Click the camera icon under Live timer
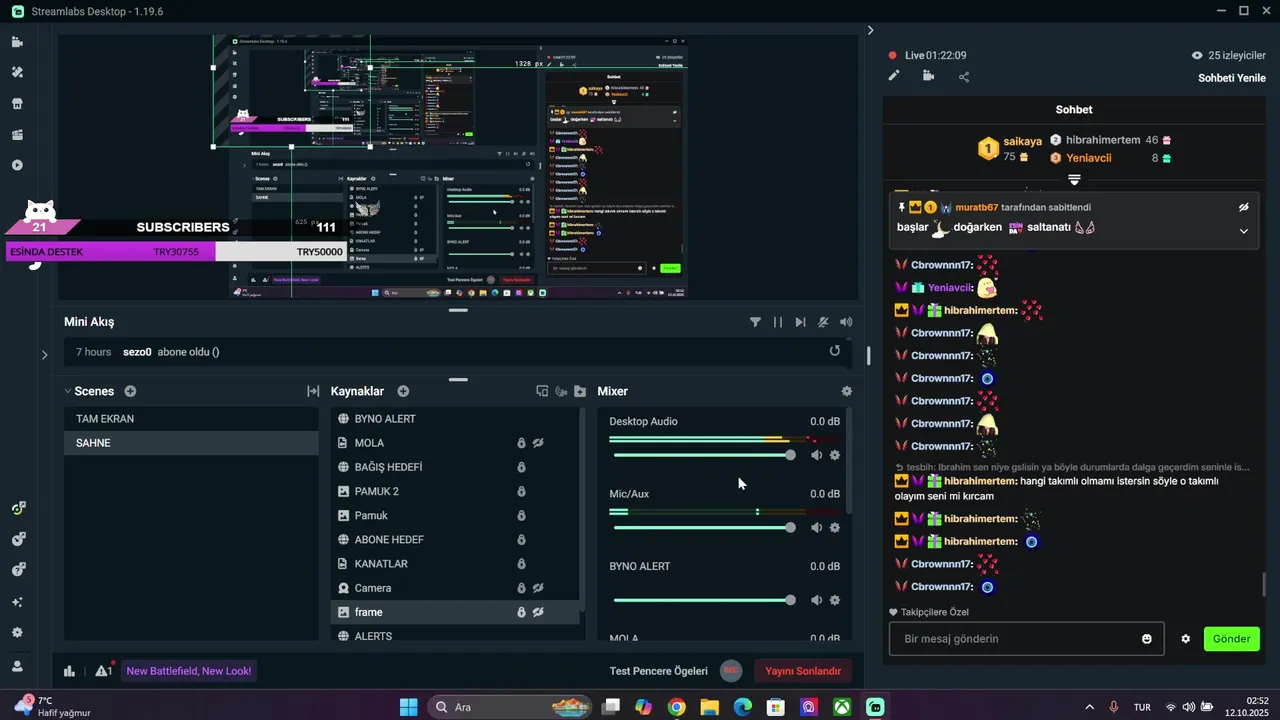1280x720 pixels. 929,76
